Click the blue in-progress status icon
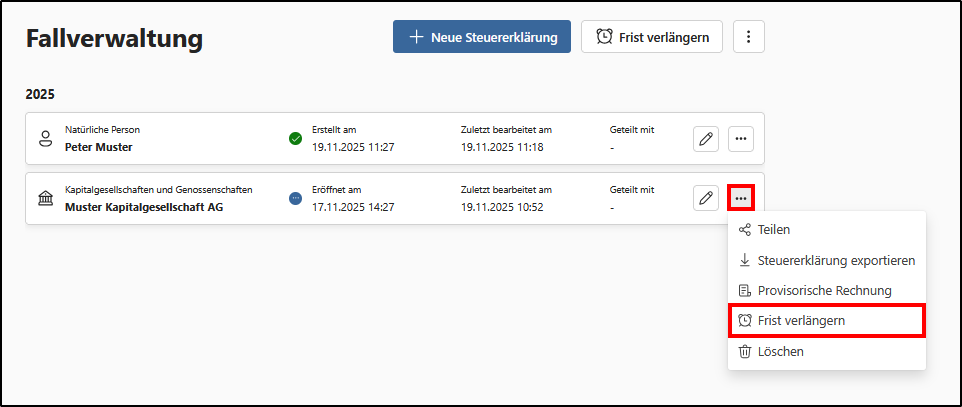The width and height of the screenshot is (962, 407). tap(295, 198)
